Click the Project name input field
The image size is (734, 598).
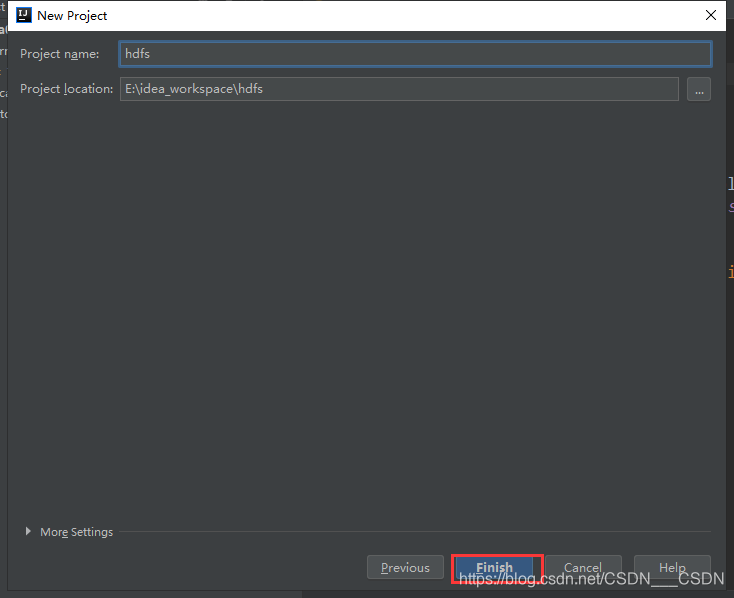click(x=415, y=54)
